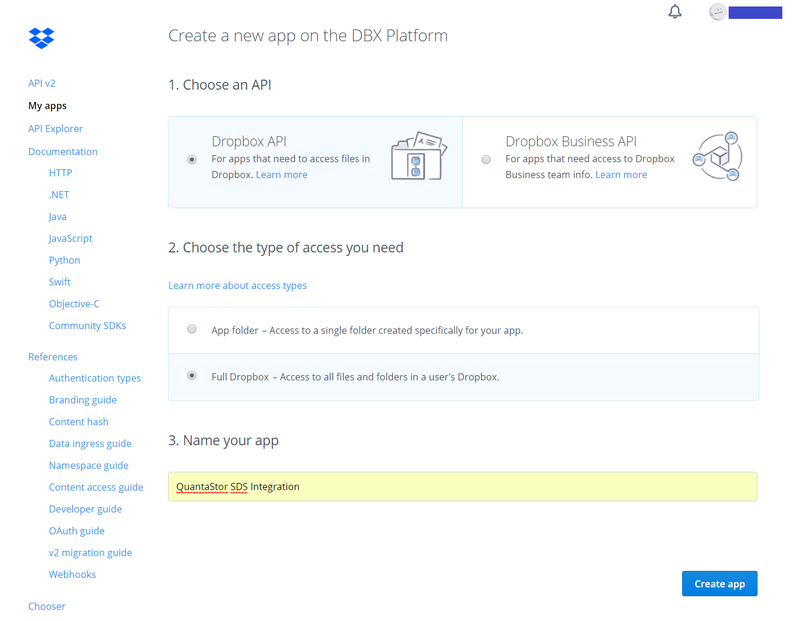Go to the Chooser page
Viewport: 800px width, 621px height.
point(46,606)
